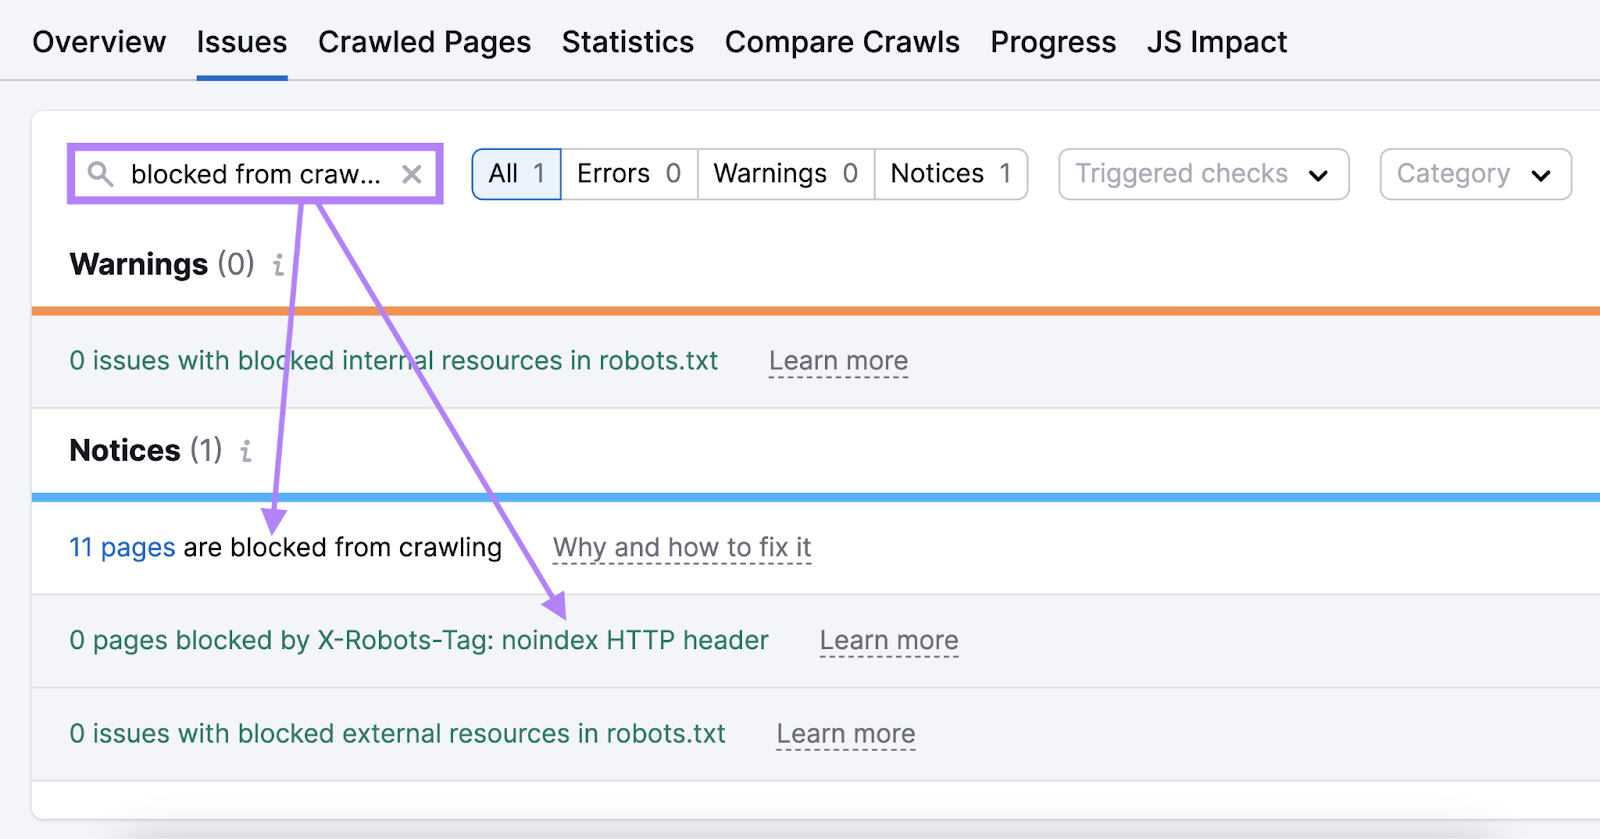This screenshot has width=1600, height=839.
Task: Click info icon next to Notices
Action: point(246,451)
